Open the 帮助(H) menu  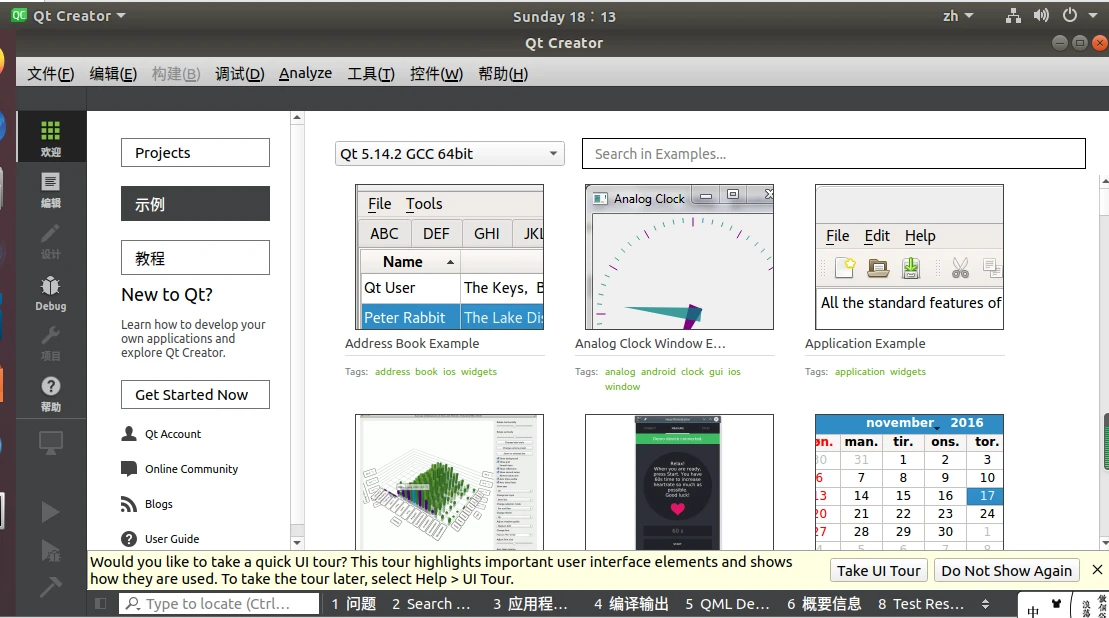[x=503, y=74]
